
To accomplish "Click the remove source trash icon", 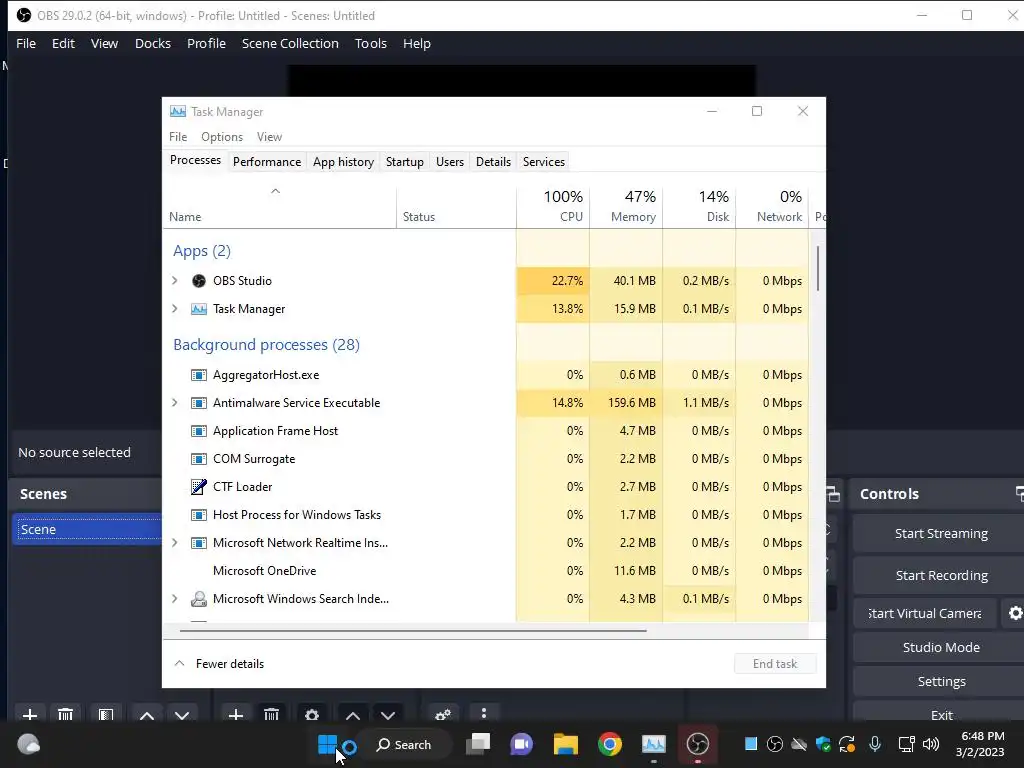I will [x=272, y=715].
